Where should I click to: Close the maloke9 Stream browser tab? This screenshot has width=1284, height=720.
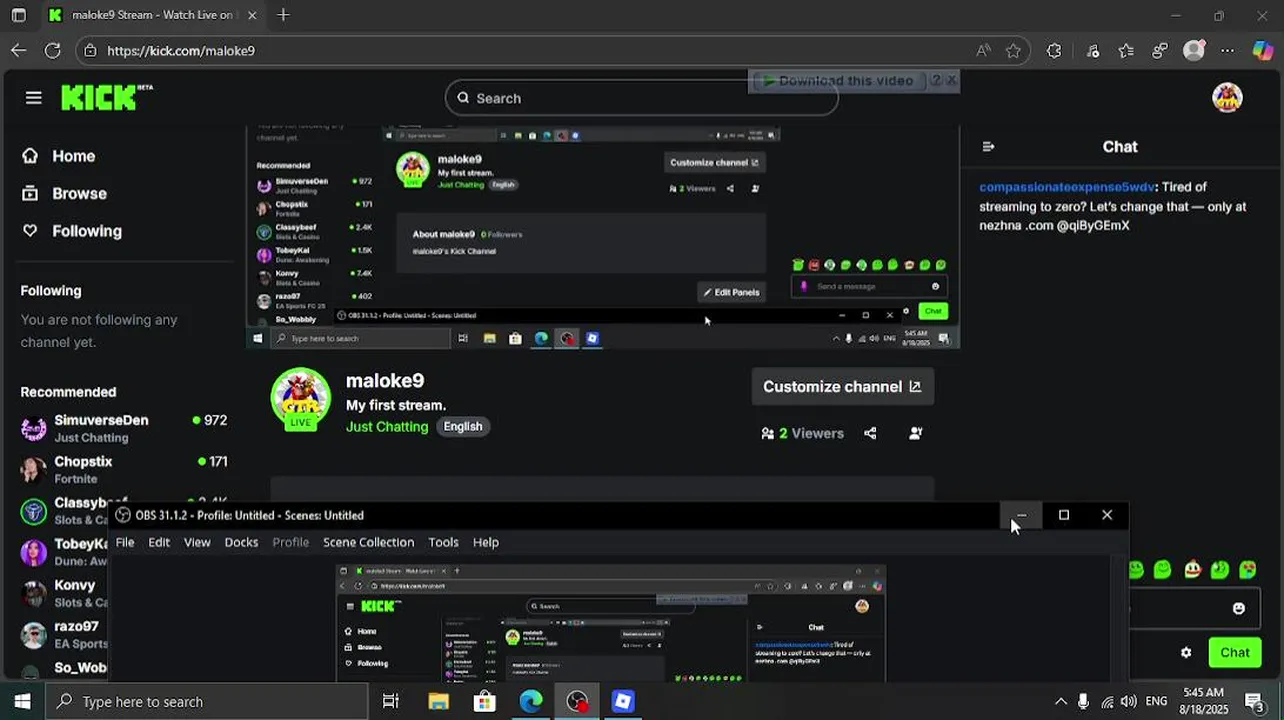click(252, 15)
